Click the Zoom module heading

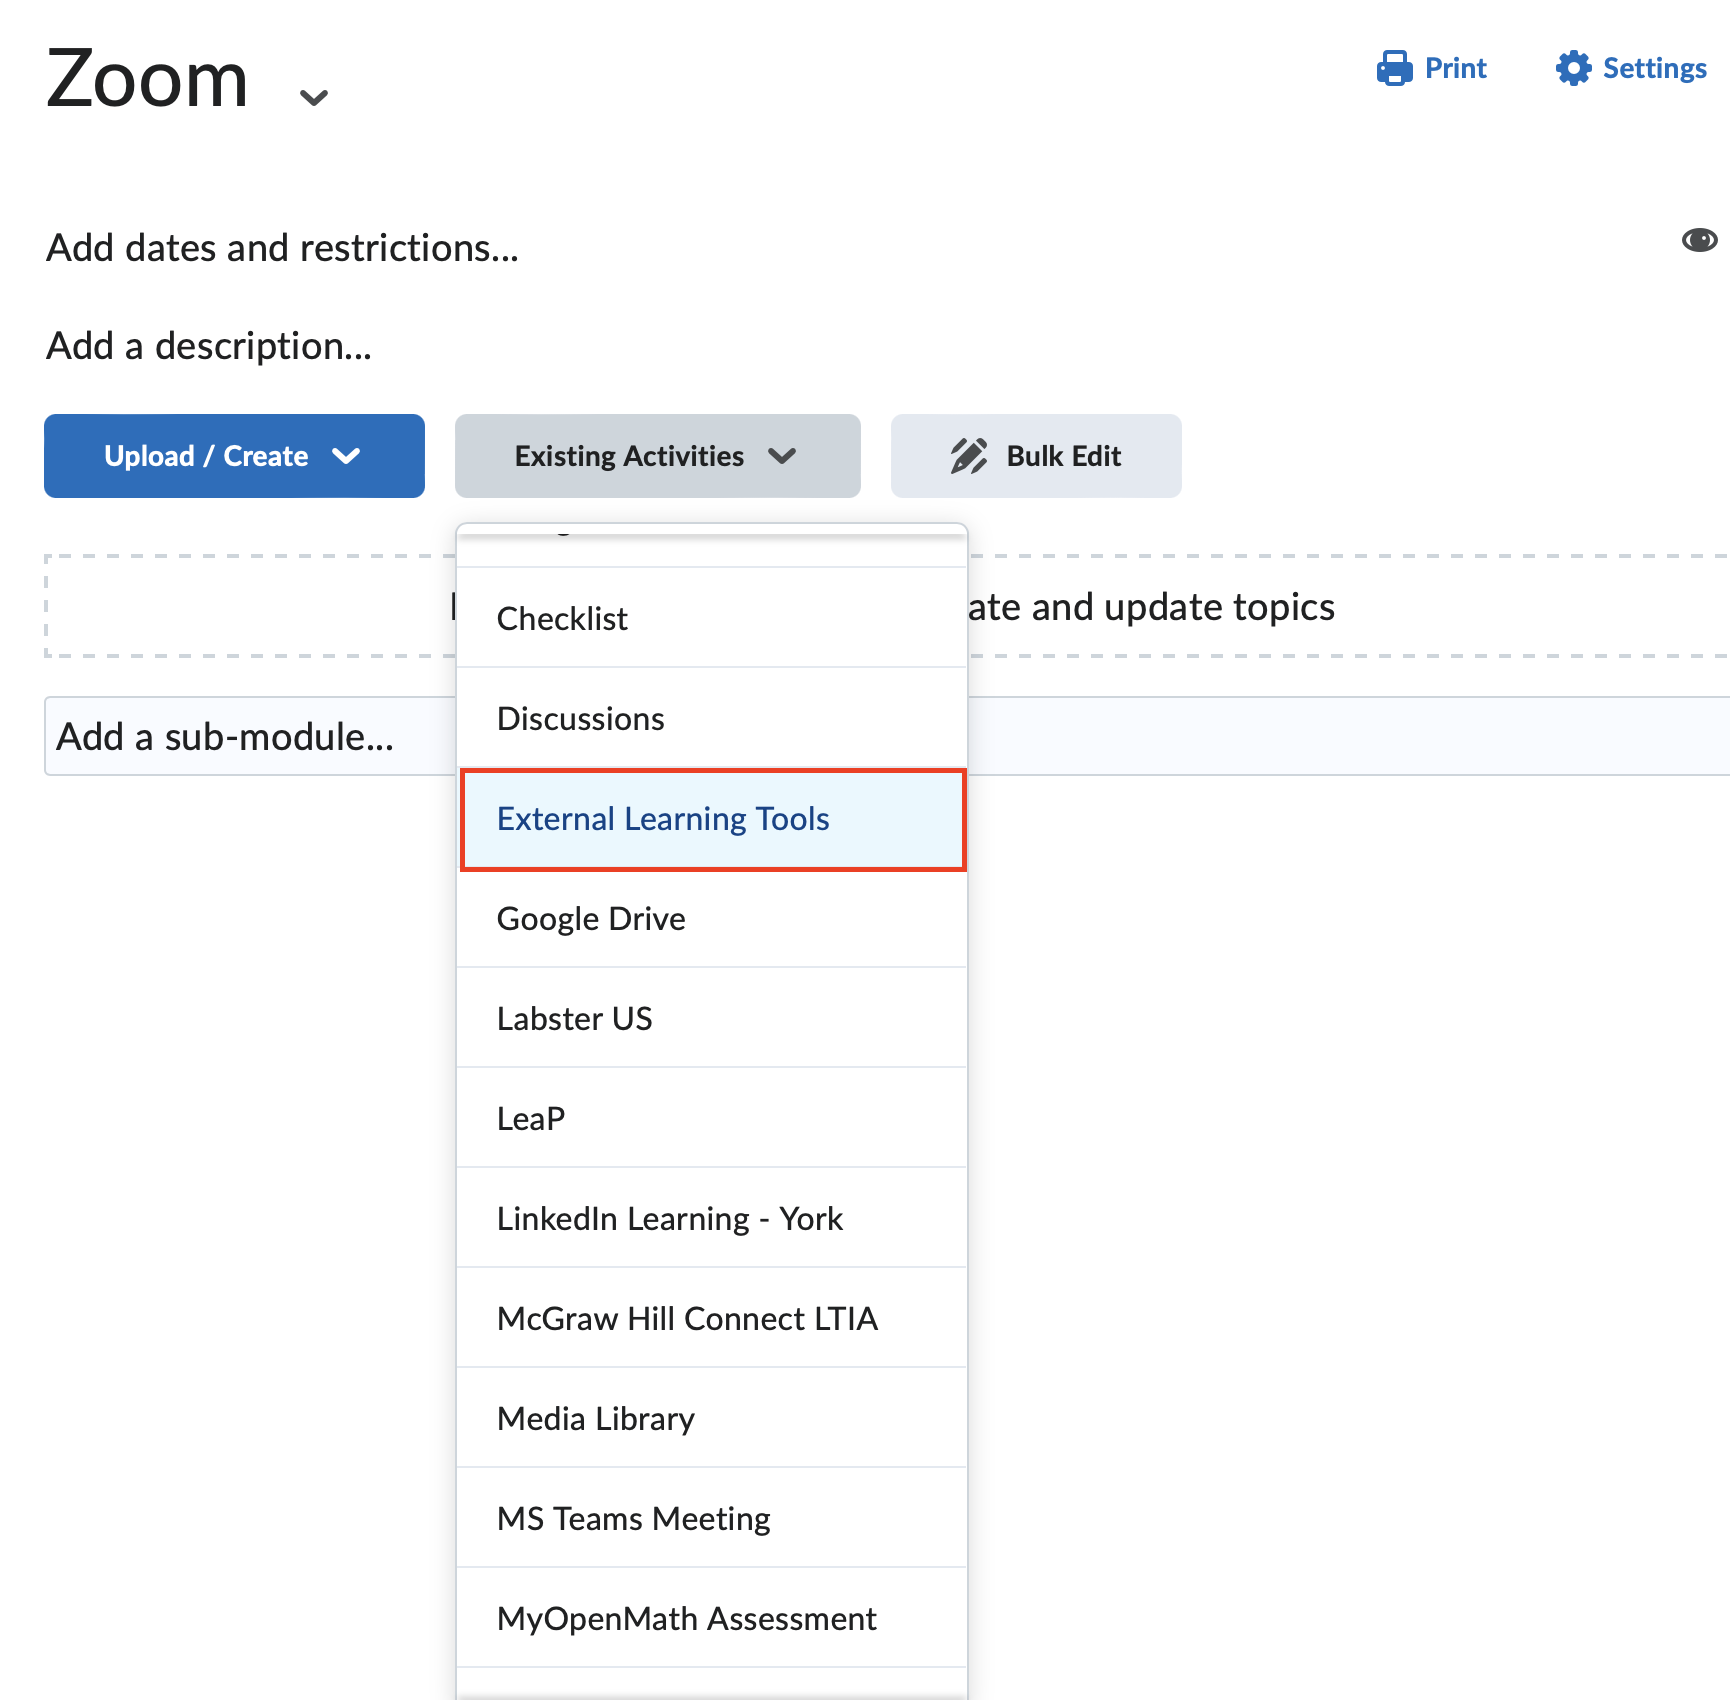pyautogui.click(x=147, y=79)
